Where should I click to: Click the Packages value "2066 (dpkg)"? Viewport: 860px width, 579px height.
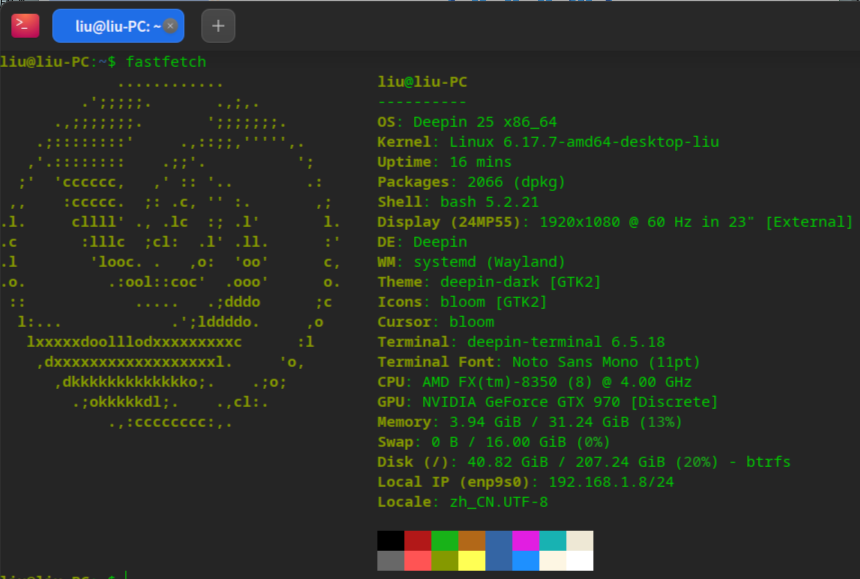516,182
